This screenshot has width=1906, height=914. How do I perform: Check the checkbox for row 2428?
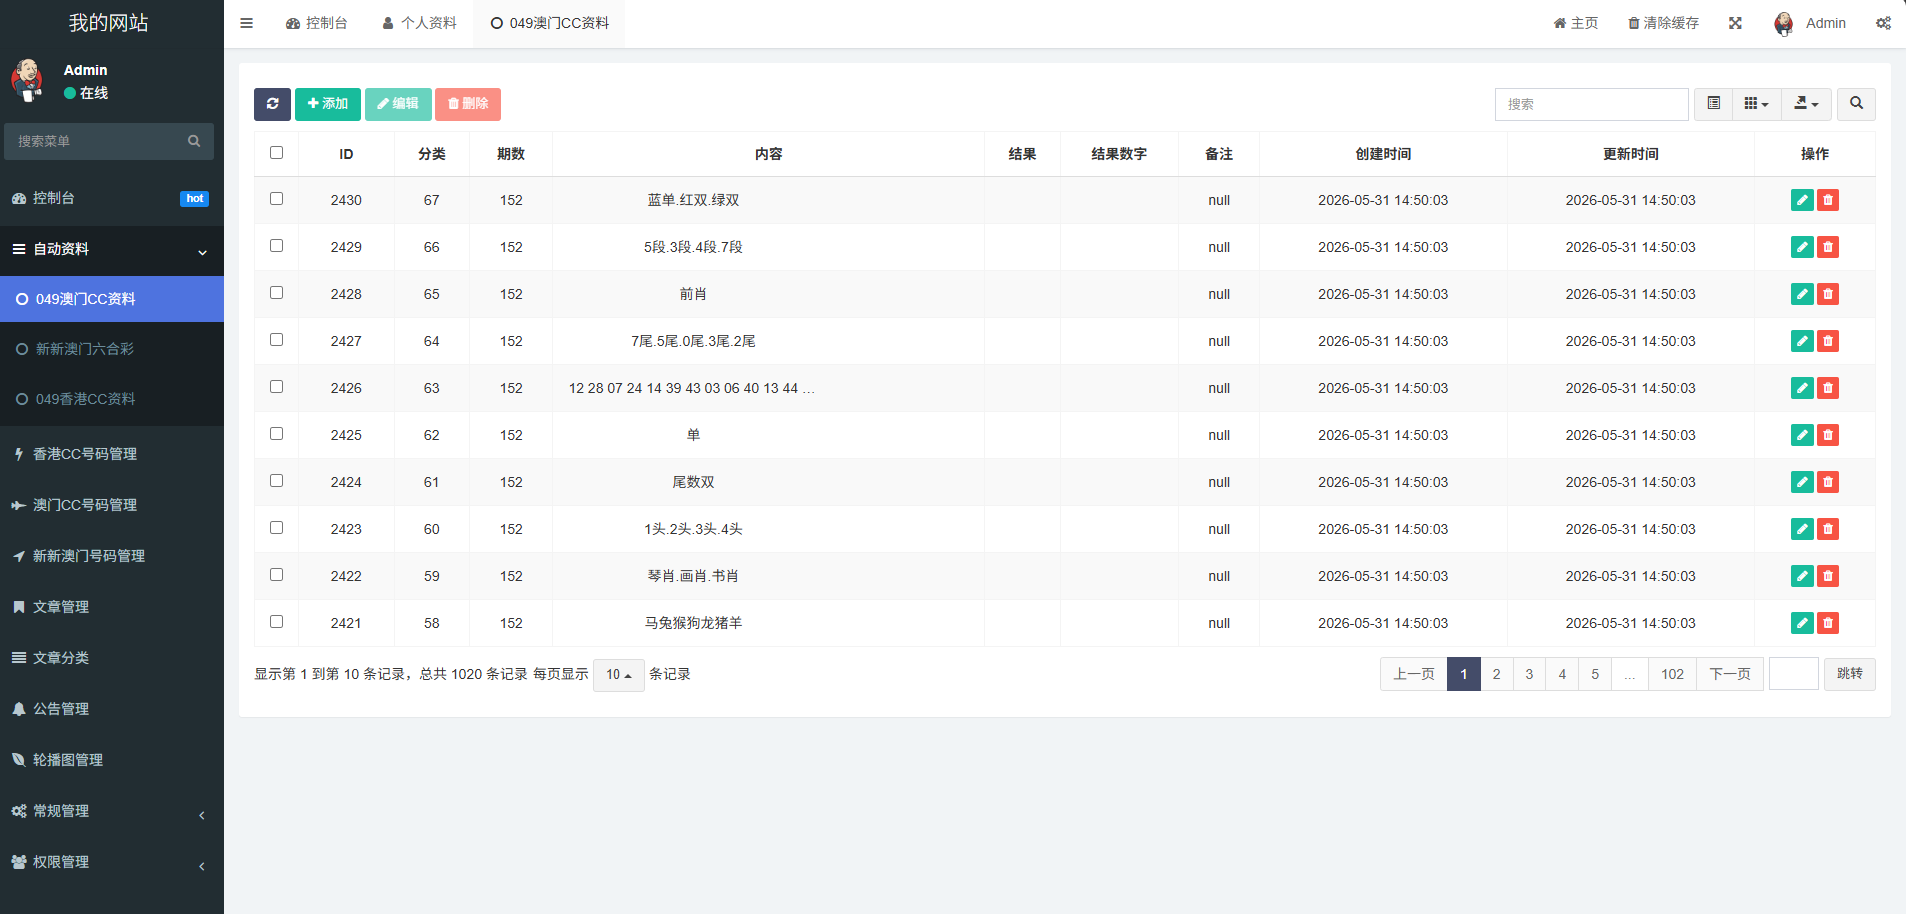point(277,293)
